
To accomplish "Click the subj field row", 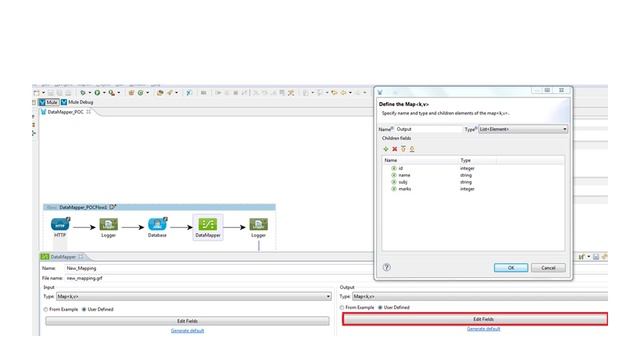I will tap(473, 182).
